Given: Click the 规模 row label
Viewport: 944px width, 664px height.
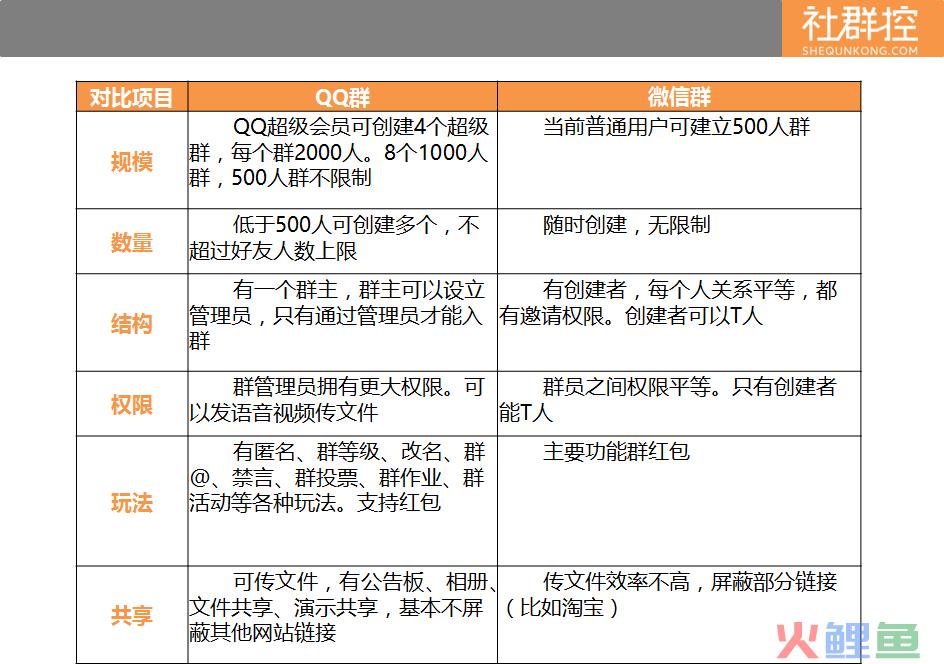Looking at the screenshot, I should click(132, 161).
